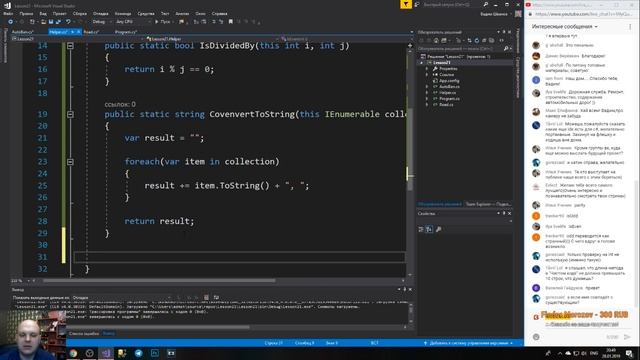Select AutoBan.cs in Solution Explorer
The image size is (640, 360).
coord(449,87)
